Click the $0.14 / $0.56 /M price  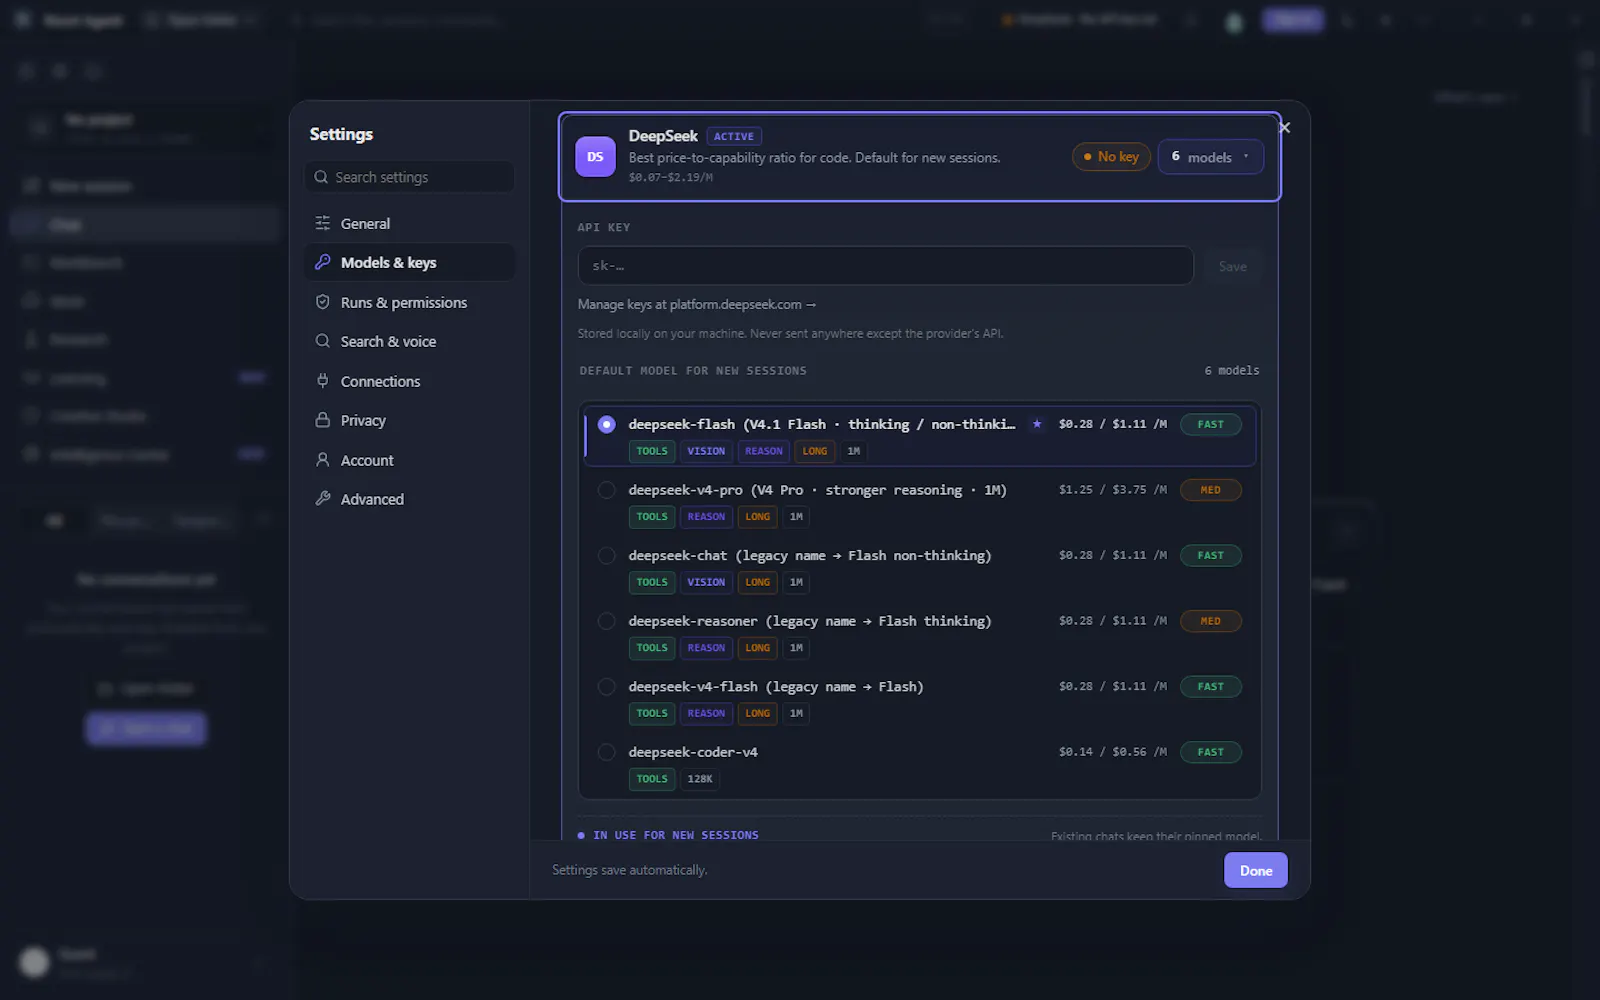click(x=1113, y=752)
